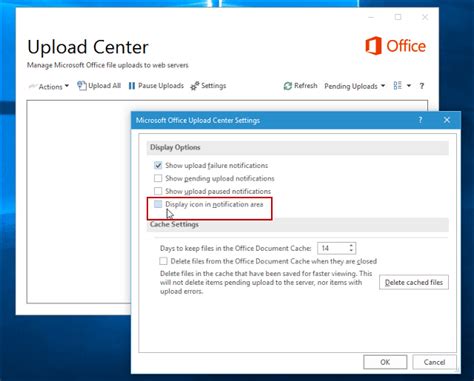Expand the Pending Uploads filter dropdown
Viewport: 474px width, 381px height.
(x=355, y=86)
